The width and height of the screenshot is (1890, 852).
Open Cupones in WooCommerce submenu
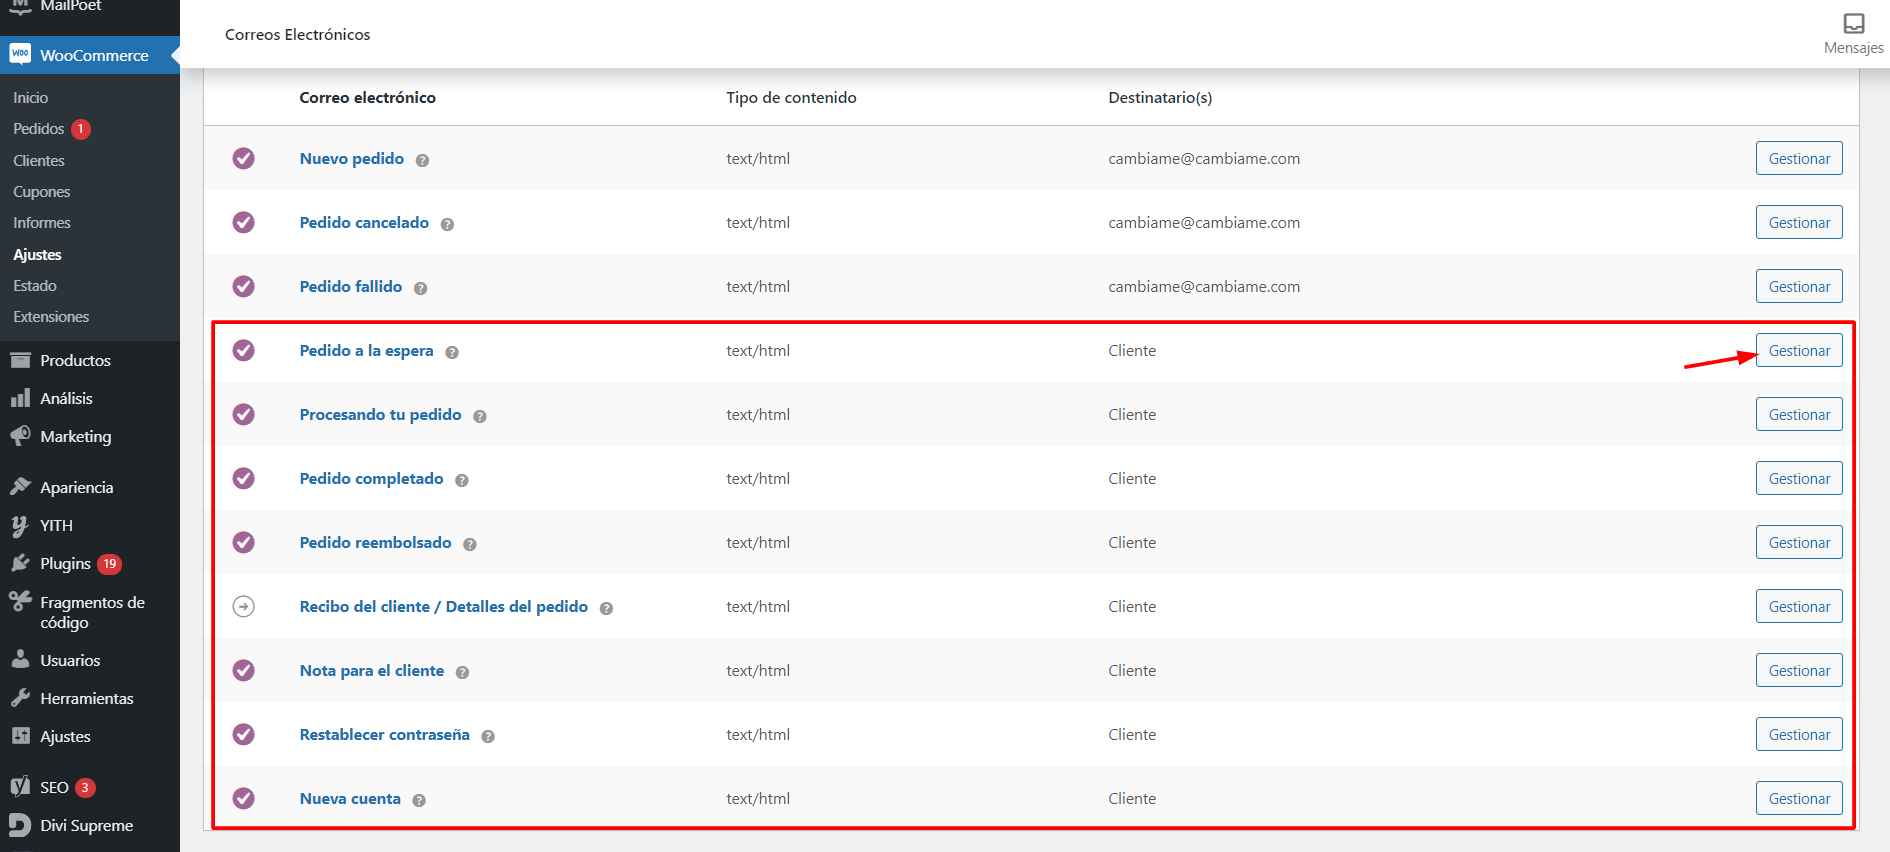click(41, 191)
